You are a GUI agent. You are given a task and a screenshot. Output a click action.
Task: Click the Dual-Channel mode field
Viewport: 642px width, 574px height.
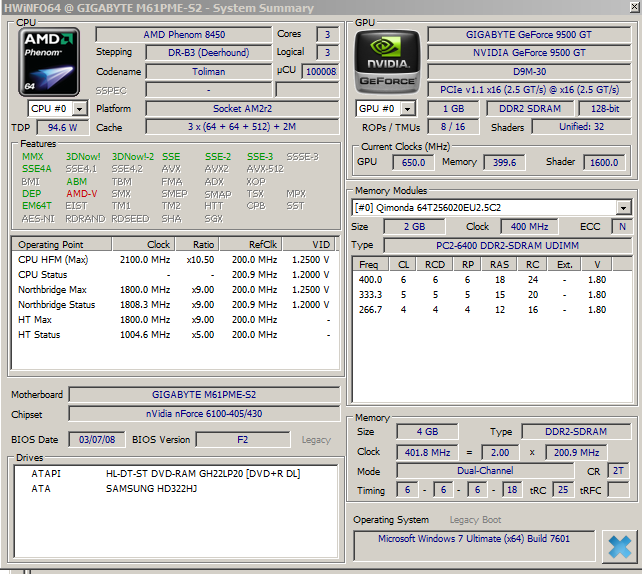pyautogui.click(x=485, y=471)
